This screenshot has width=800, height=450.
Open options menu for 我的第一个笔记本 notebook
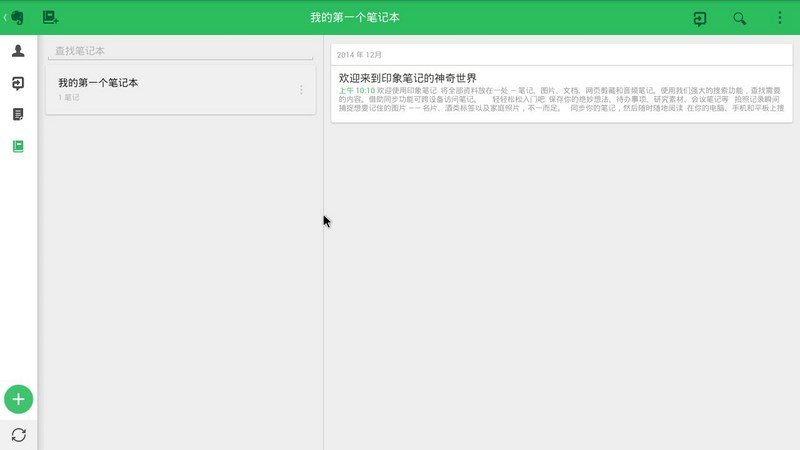click(301, 90)
